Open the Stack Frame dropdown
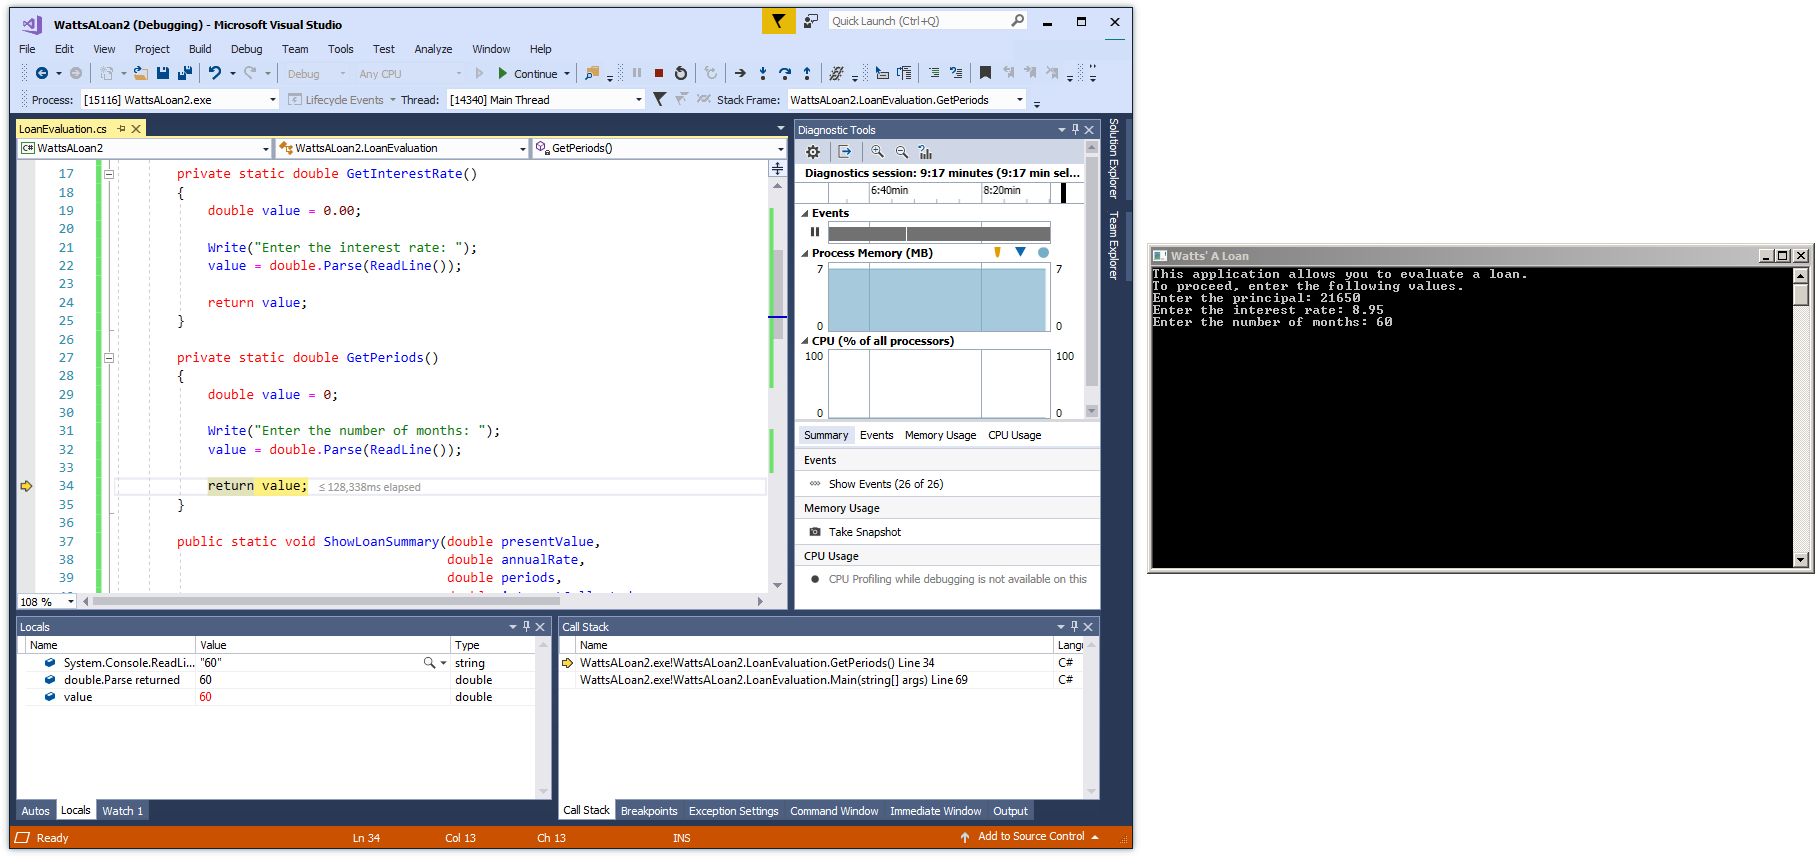Image resolution: width=1819 pixels, height=857 pixels. [x=1020, y=100]
